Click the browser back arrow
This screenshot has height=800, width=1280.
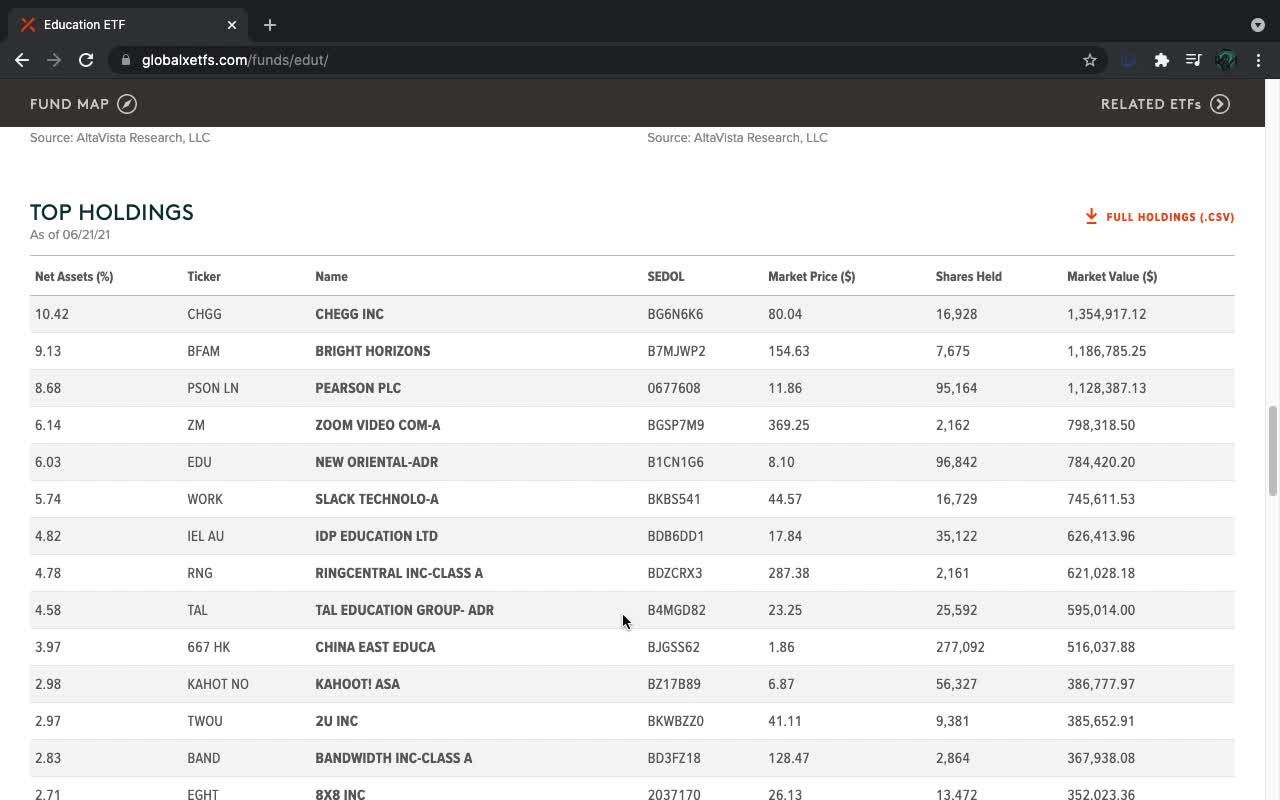(22, 60)
